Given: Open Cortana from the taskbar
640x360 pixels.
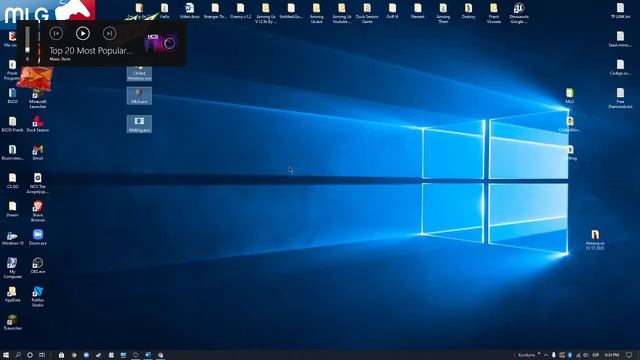Looking at the screenshot, I should 30,355.
